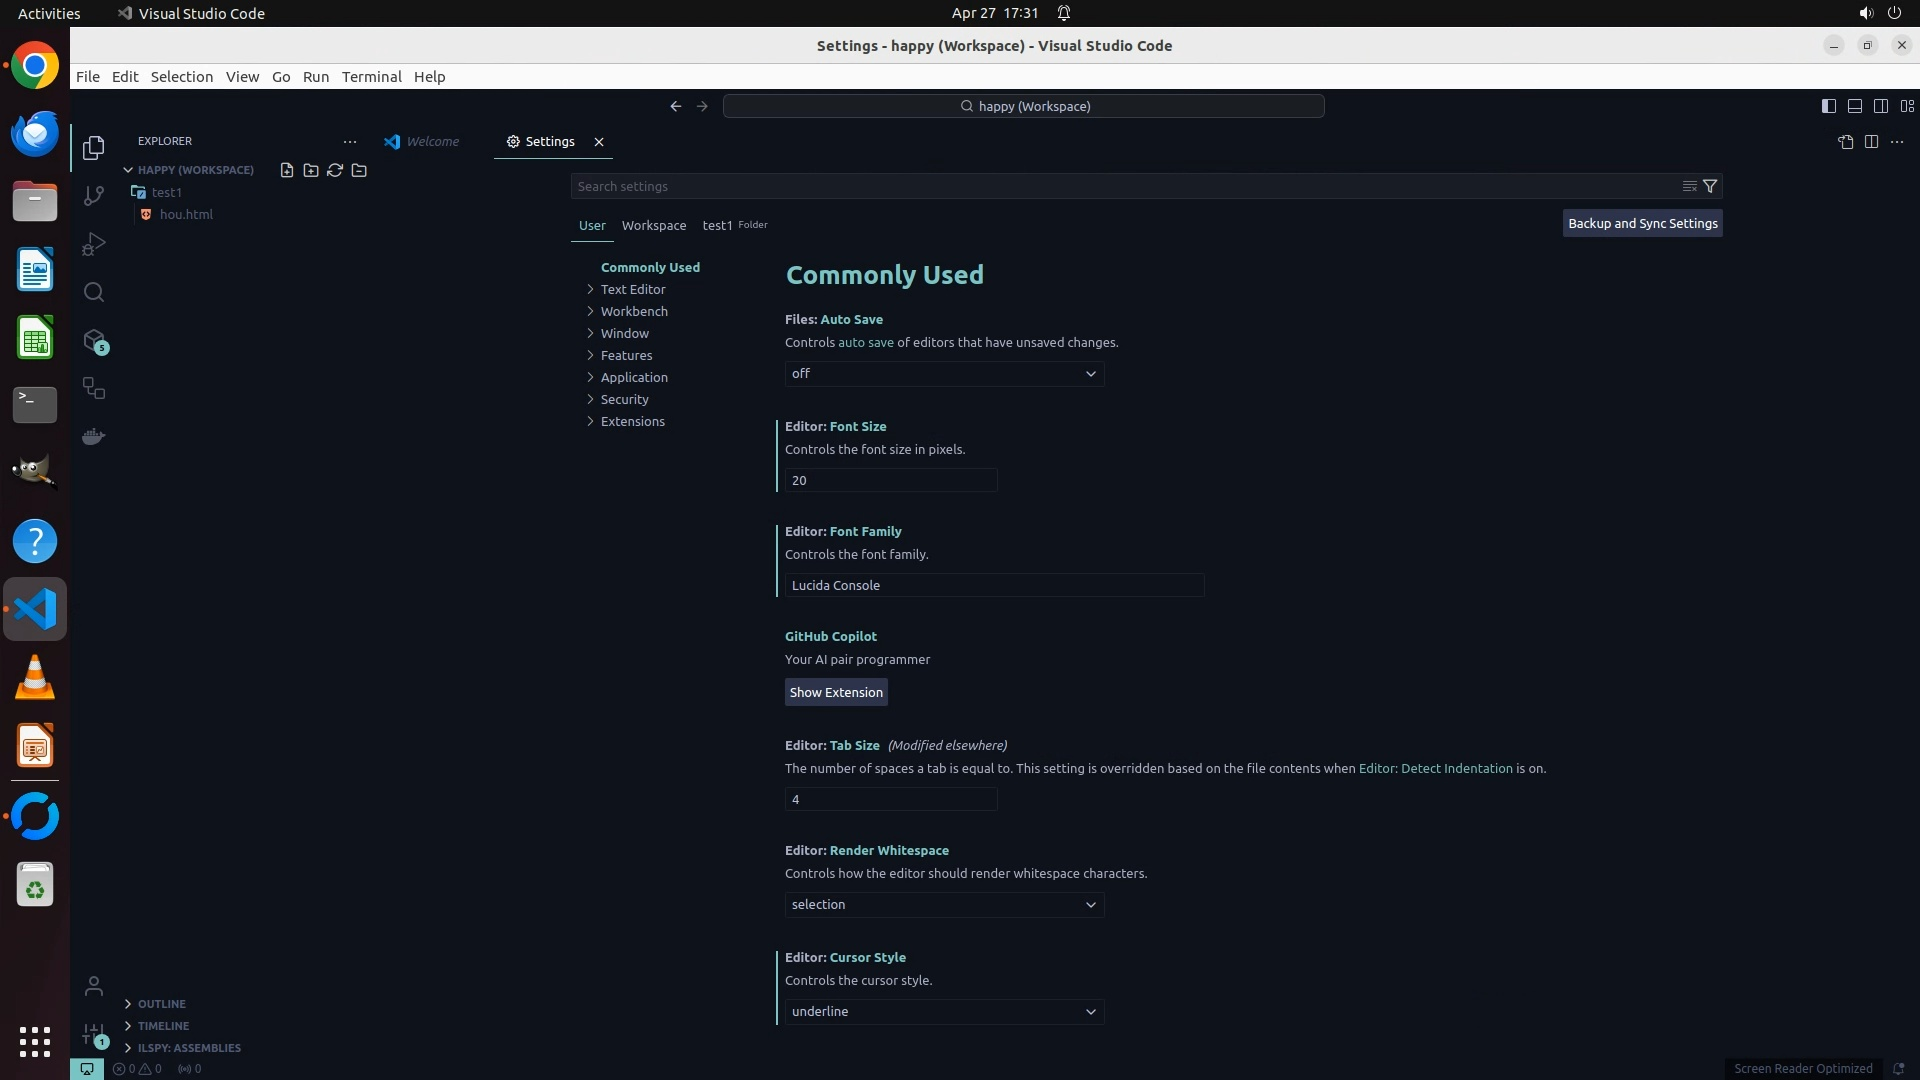Open the Auto Save dropdown

point(944,373)
